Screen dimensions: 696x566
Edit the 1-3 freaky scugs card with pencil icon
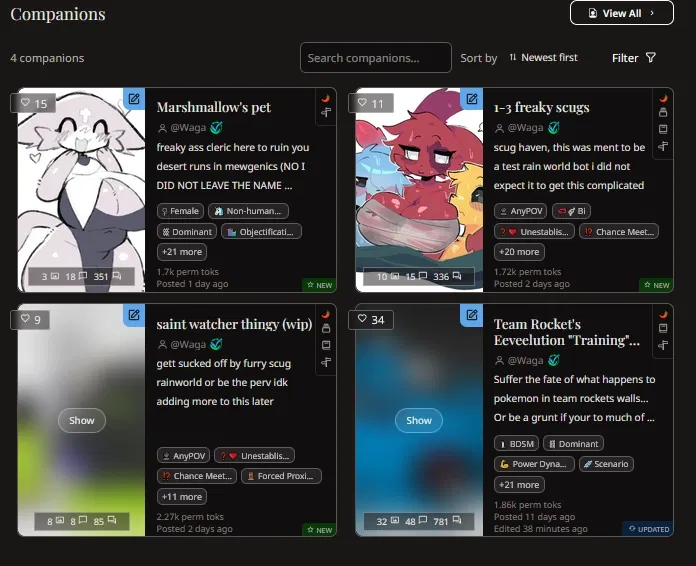point(472,99)
